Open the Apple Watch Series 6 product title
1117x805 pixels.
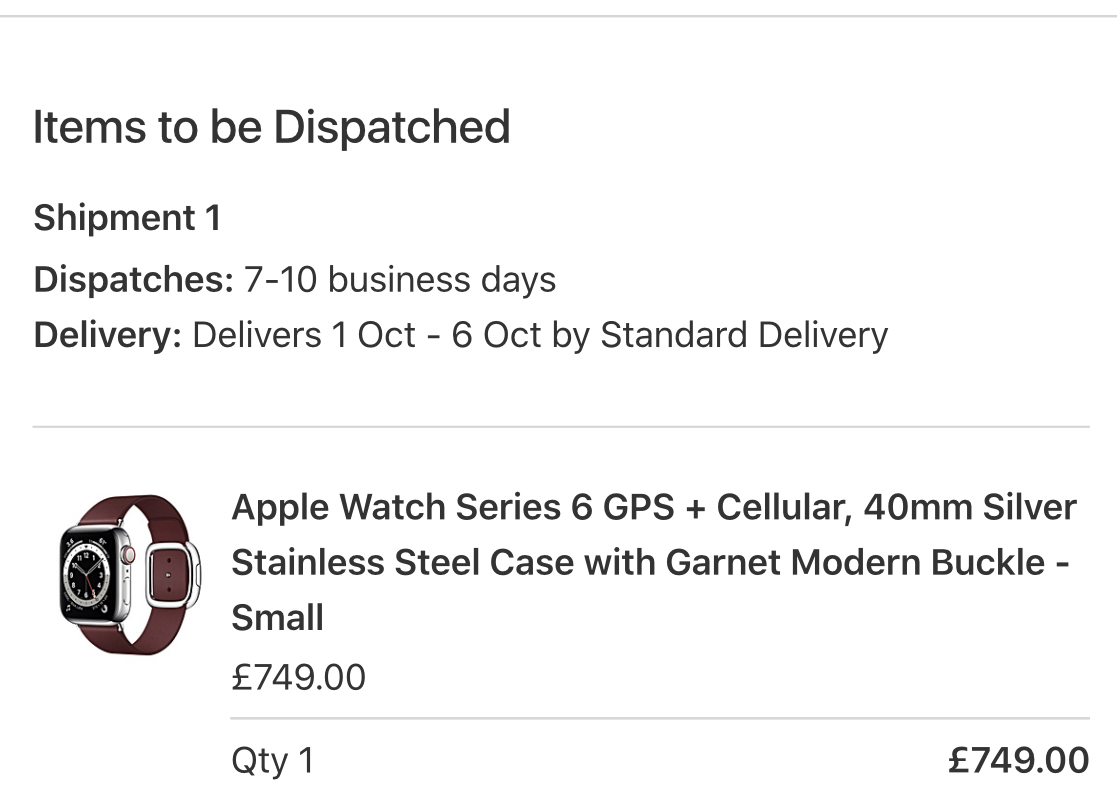tap(654, 562)
